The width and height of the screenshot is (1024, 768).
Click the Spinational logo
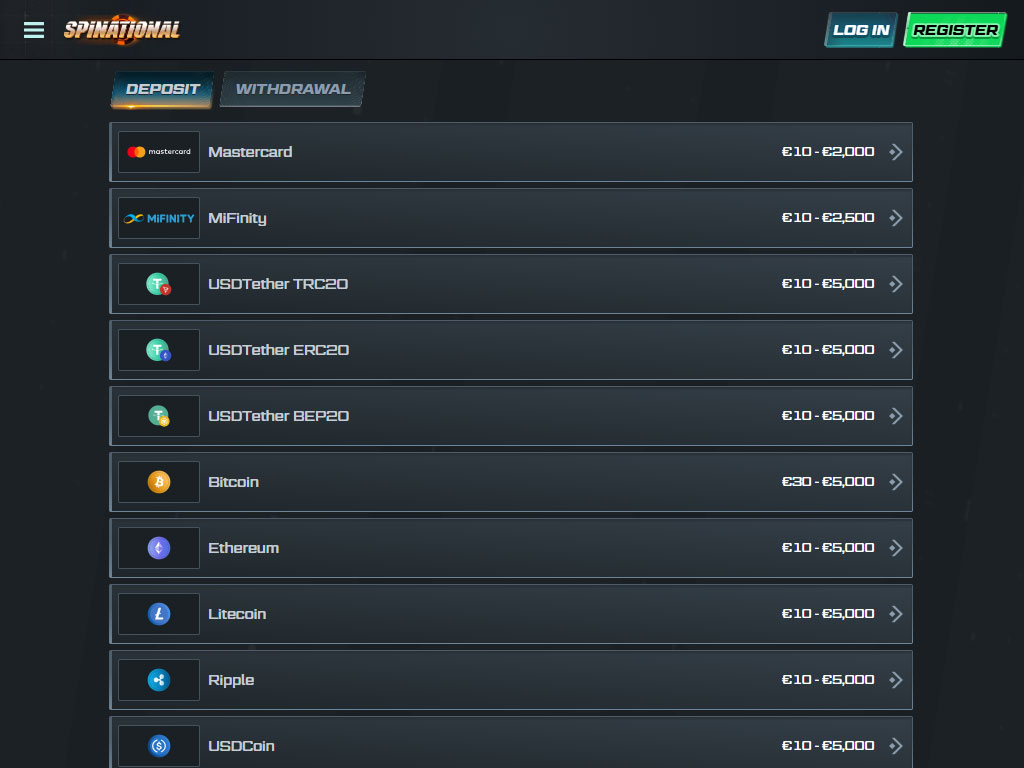[122, 30]
